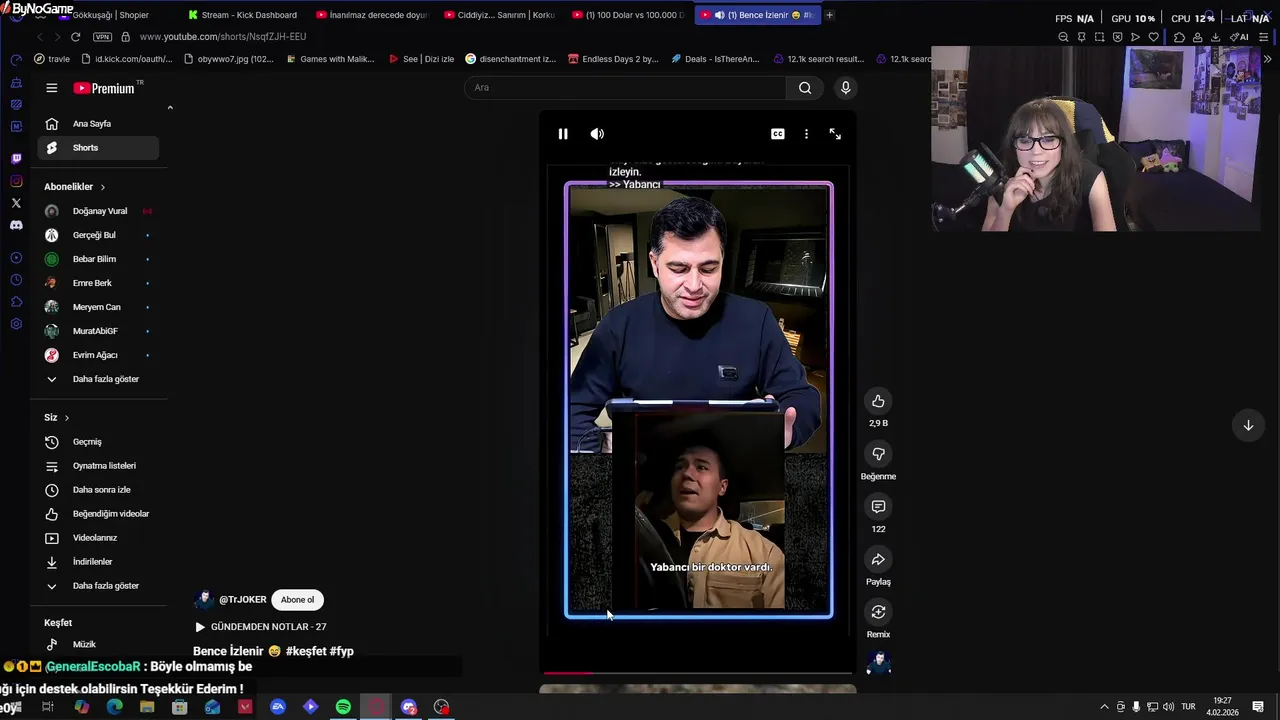Open MuratAbiGF subscription

[x=98, y=331]
